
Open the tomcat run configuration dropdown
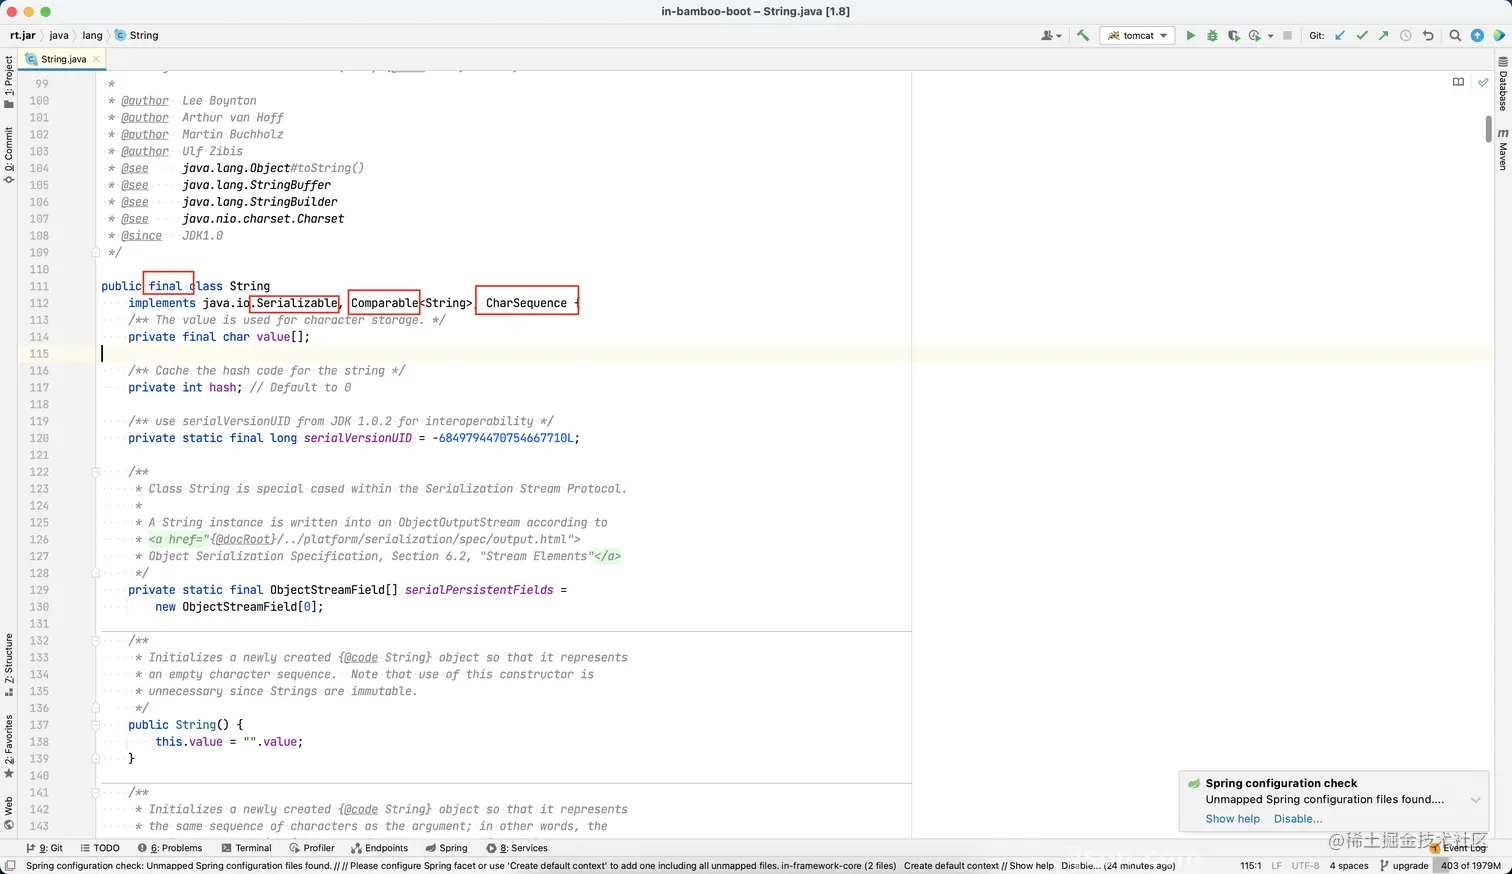click(1138, 35)
